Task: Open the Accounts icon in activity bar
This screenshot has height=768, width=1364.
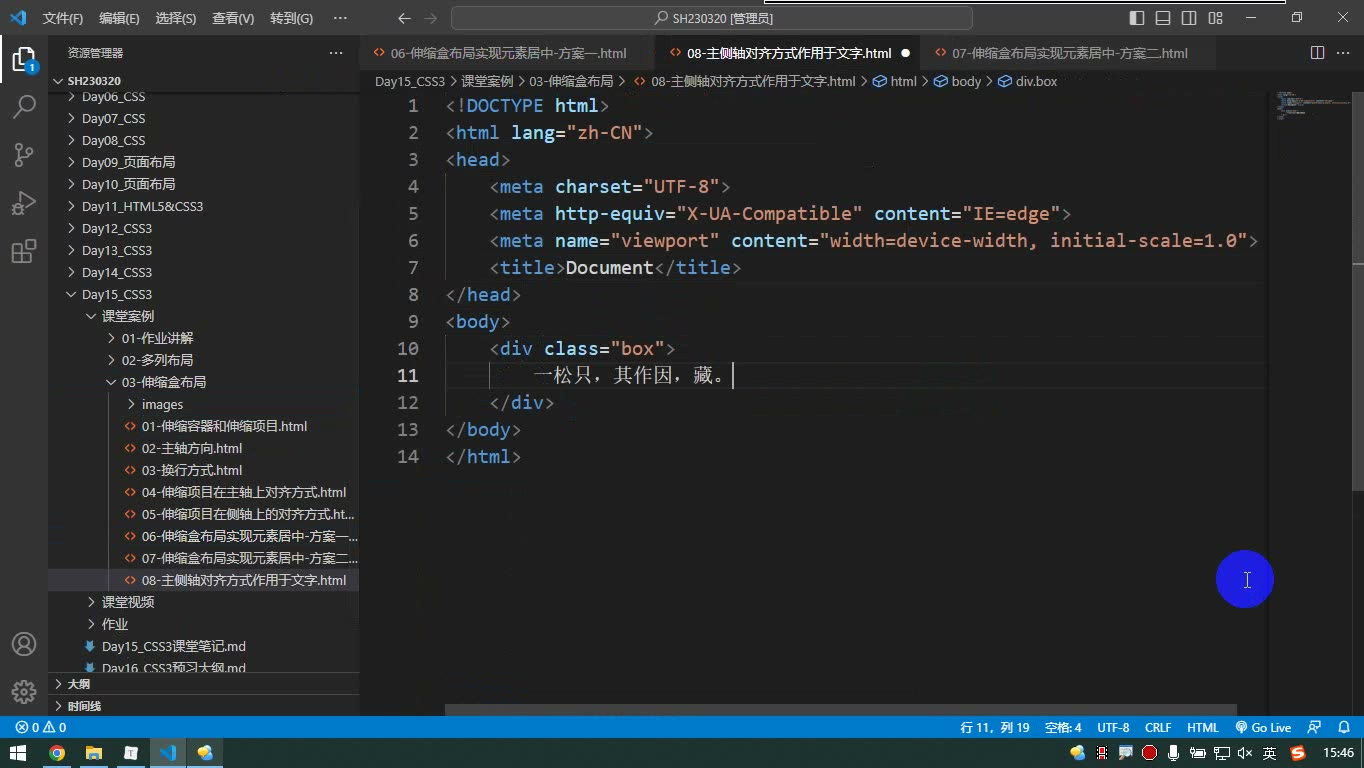Action: (24, 644)
